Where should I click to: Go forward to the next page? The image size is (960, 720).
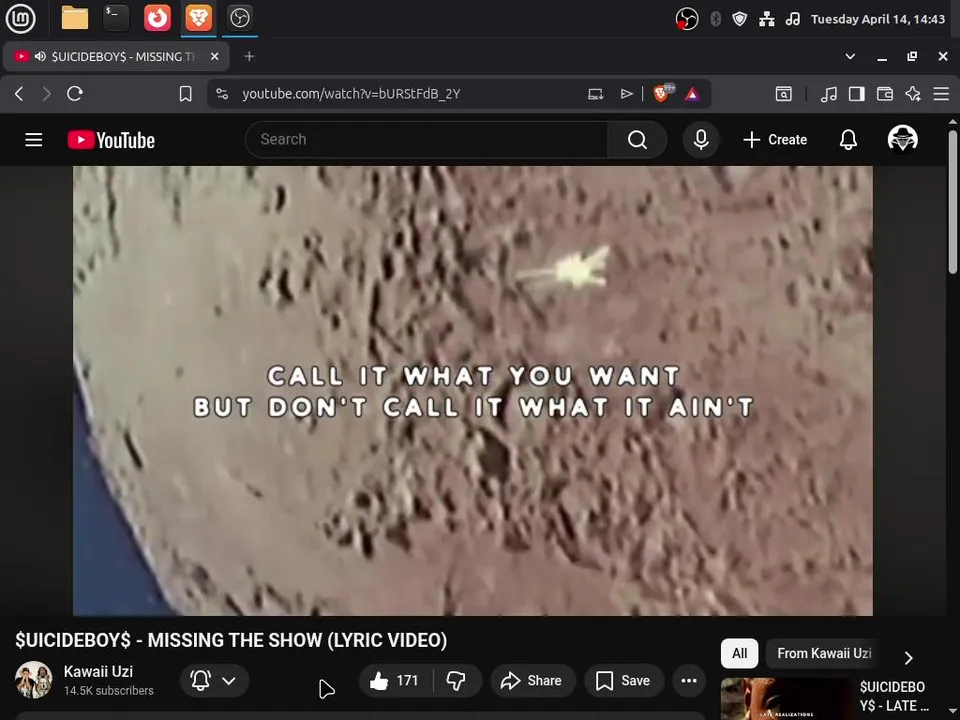coord(47,94)
